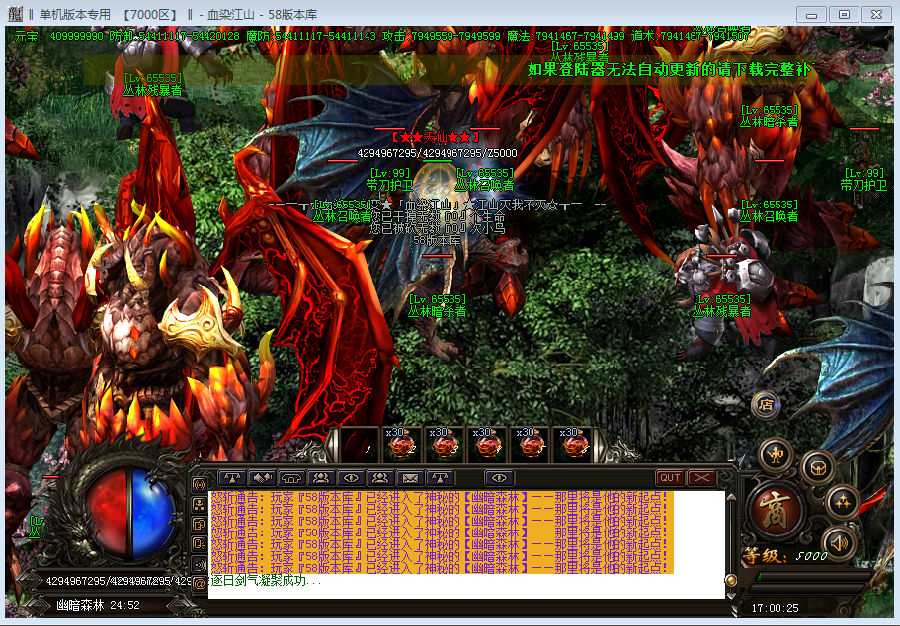
Task: Select the broadcast signal chat channel icon
Action: tap(200, 485)
